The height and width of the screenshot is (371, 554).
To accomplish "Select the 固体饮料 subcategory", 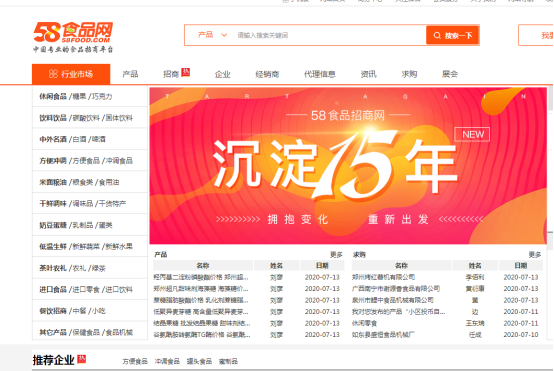I will pos(119,118).
